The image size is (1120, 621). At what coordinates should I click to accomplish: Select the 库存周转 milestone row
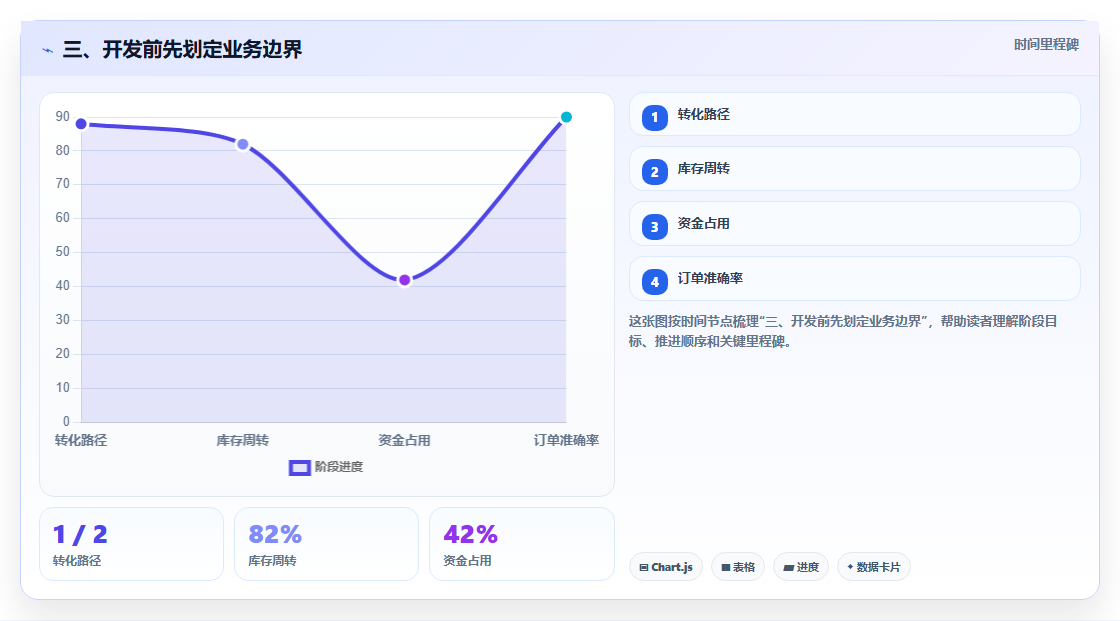coord(854,169)
